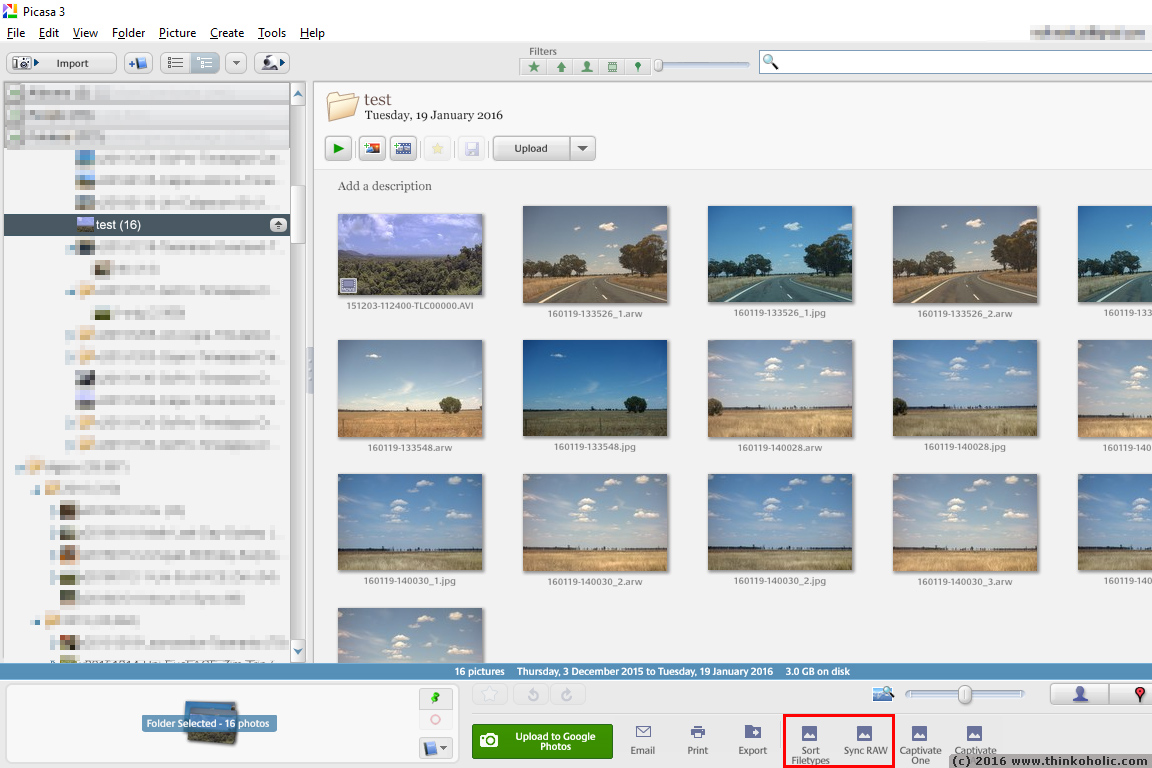Click the Email button
Screen dimensions: 1152x768
[x=643, y=740]
